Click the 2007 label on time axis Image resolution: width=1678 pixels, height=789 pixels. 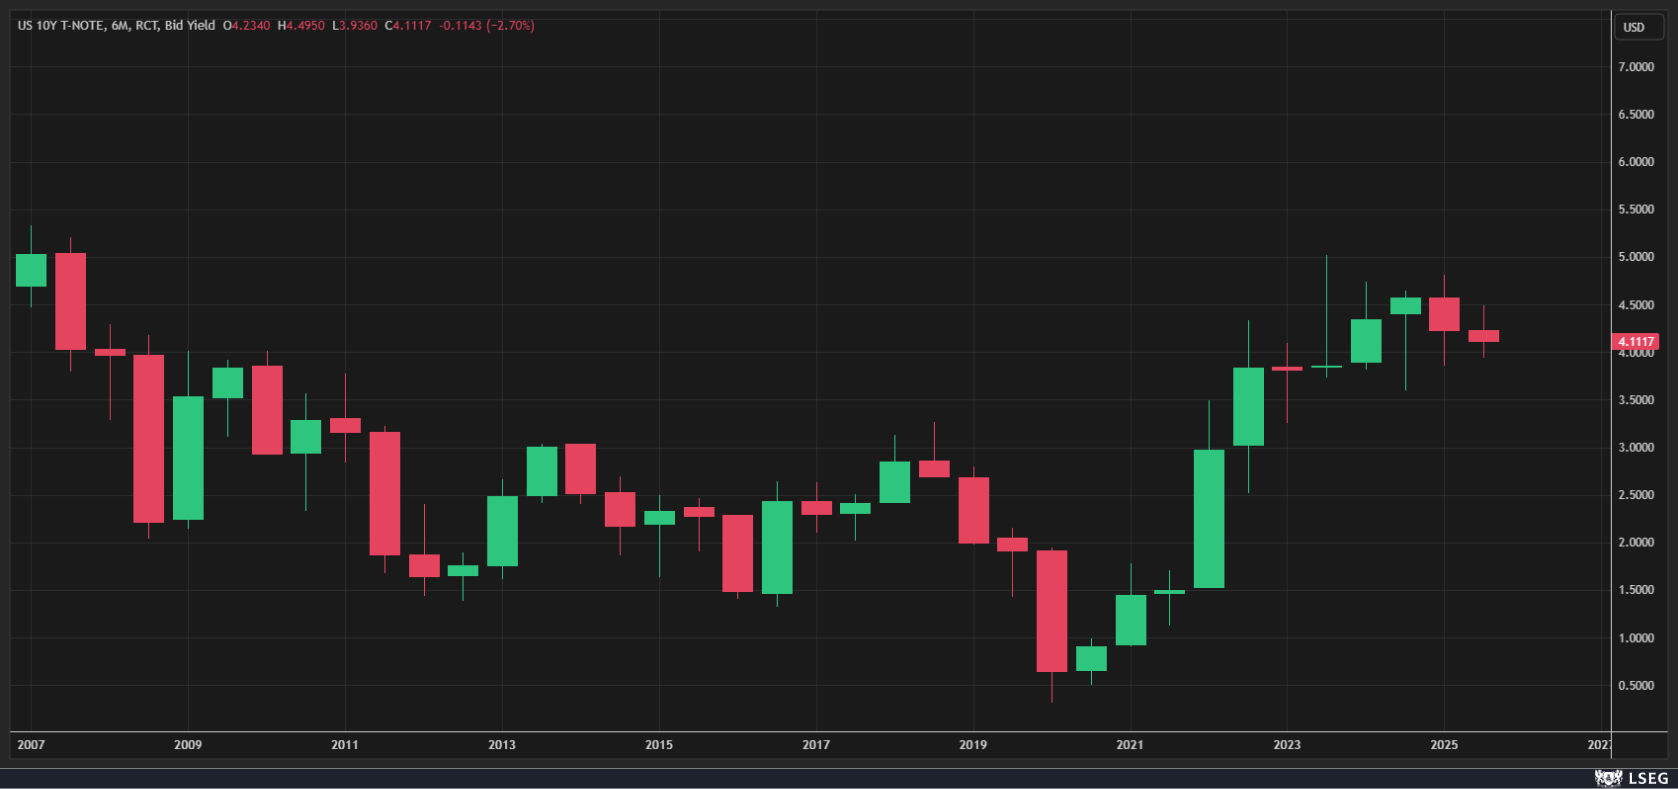pyautogui.click(x=31, y=744)
